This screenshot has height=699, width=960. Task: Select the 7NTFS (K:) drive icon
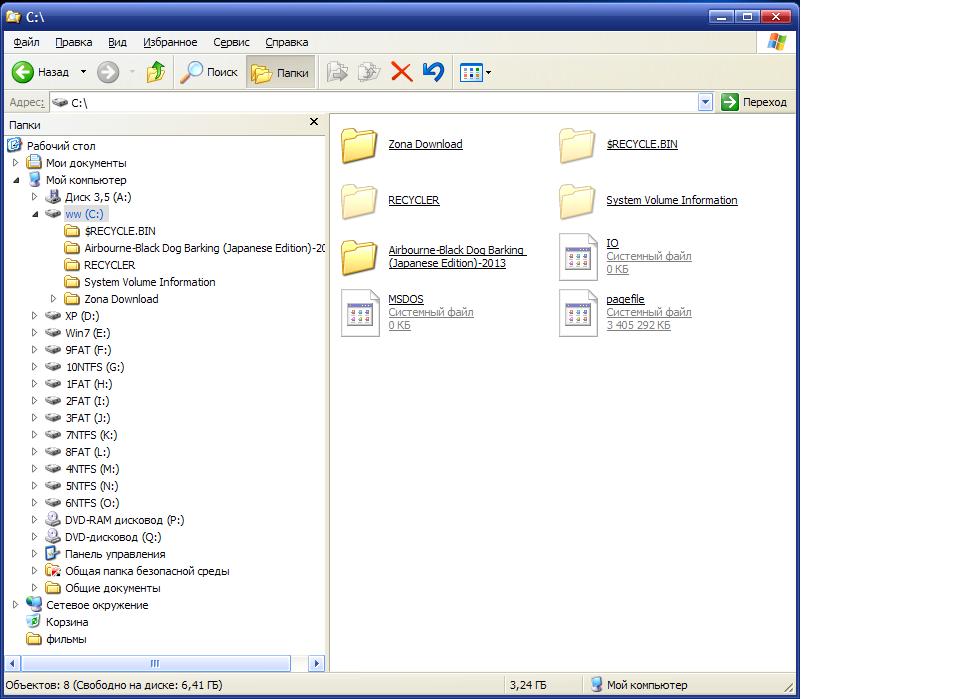pyautogui.click(x=53, y=435)
